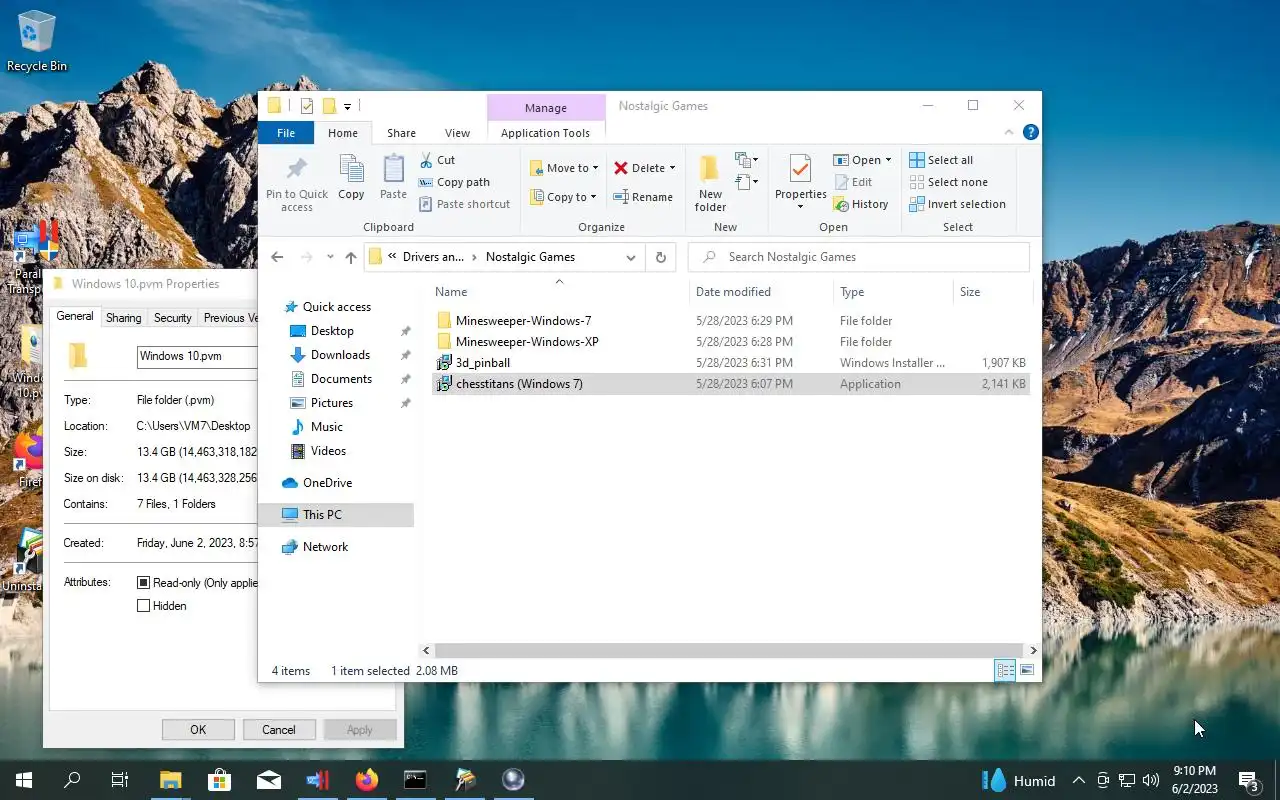Select Minesweeper-Windows-XP folder
The width and height of the screenshot is (1280, 800).
(x=527, y=342)
